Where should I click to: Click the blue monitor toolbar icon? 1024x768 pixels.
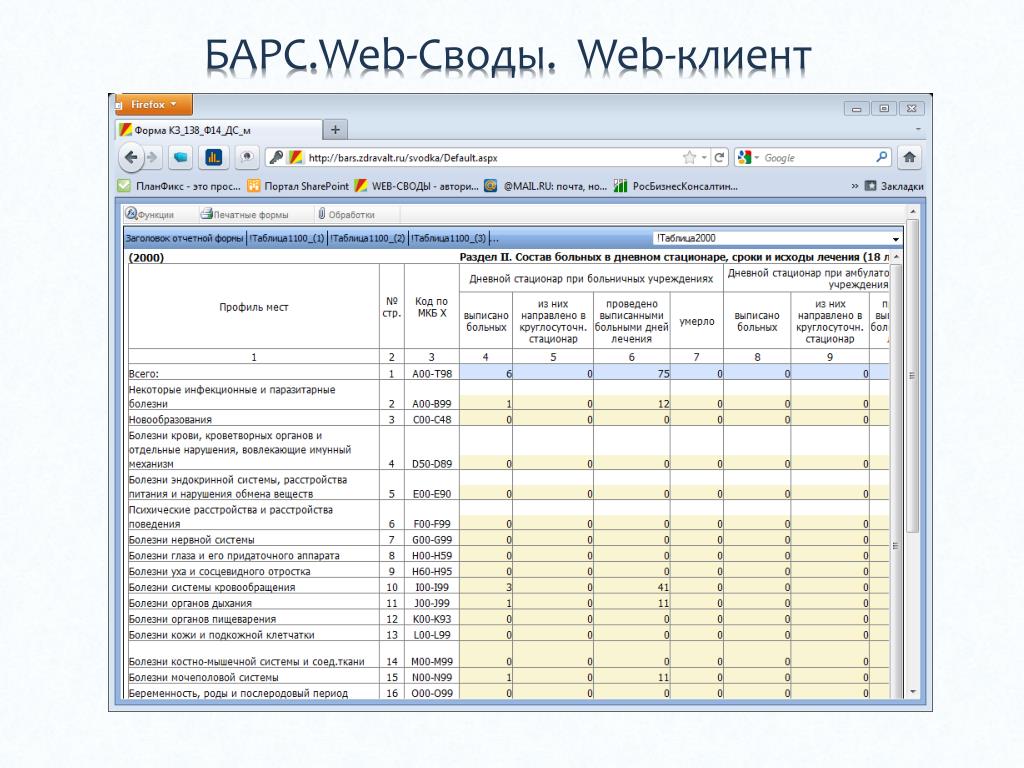coord(180,157)
